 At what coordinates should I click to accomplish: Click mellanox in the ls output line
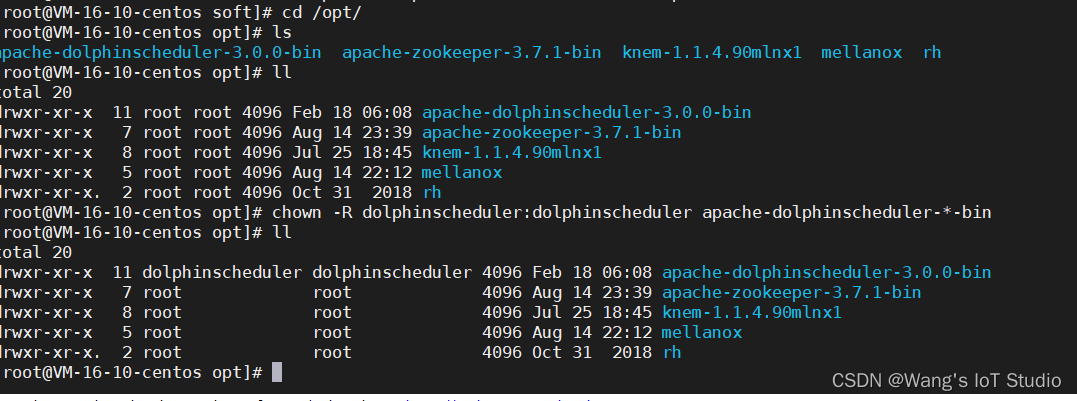pyautogui.click(x=861, y=52)
